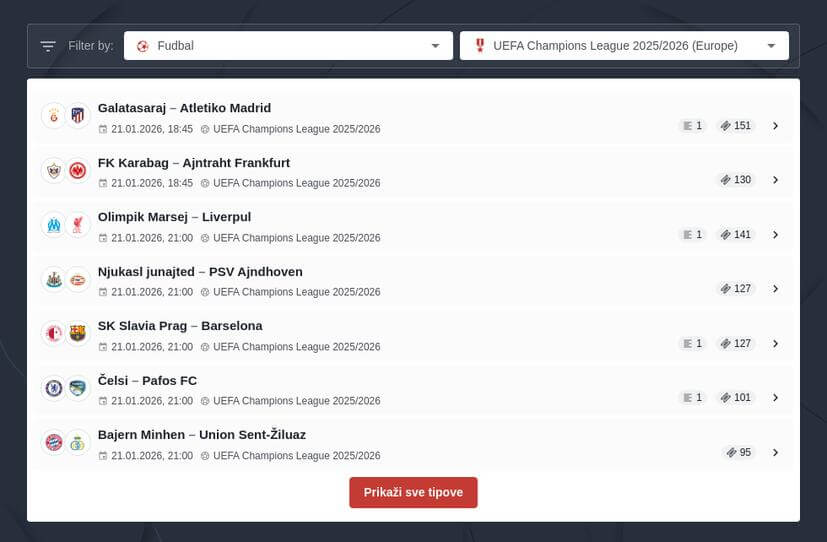Open the UEFA Champions League competition dropdown
The height and width of the screenshot is (542, 827).
[x=624, y=46]
